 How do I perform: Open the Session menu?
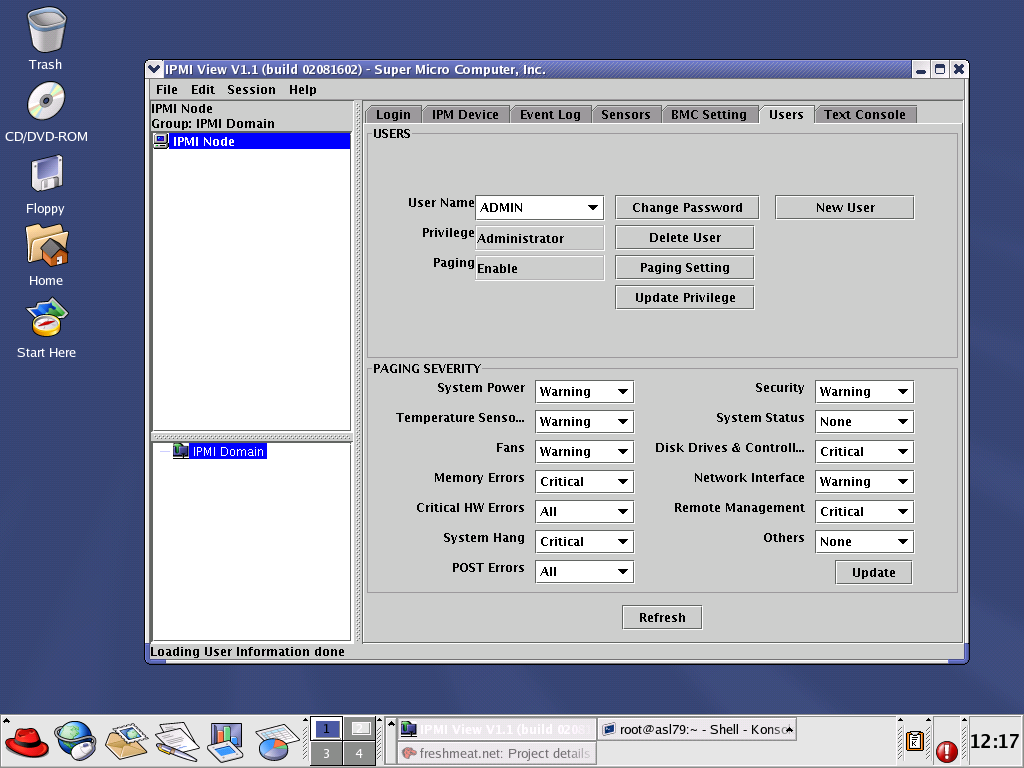[x=251, y=89]
